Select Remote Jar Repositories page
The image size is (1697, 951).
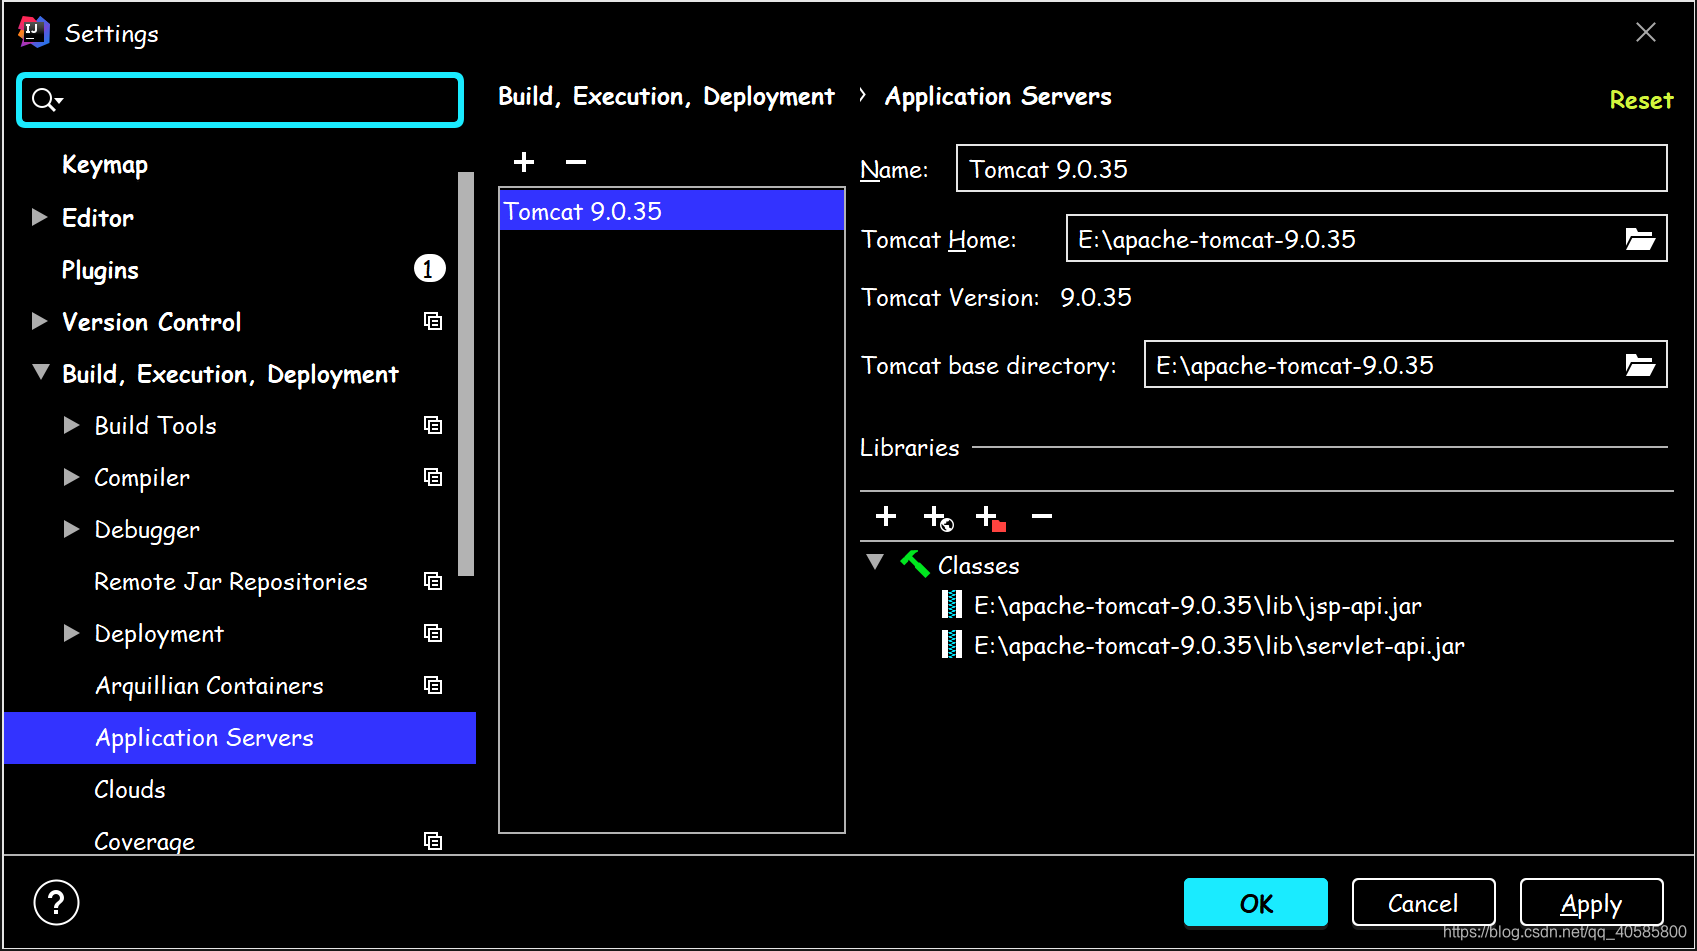(231, 582)
